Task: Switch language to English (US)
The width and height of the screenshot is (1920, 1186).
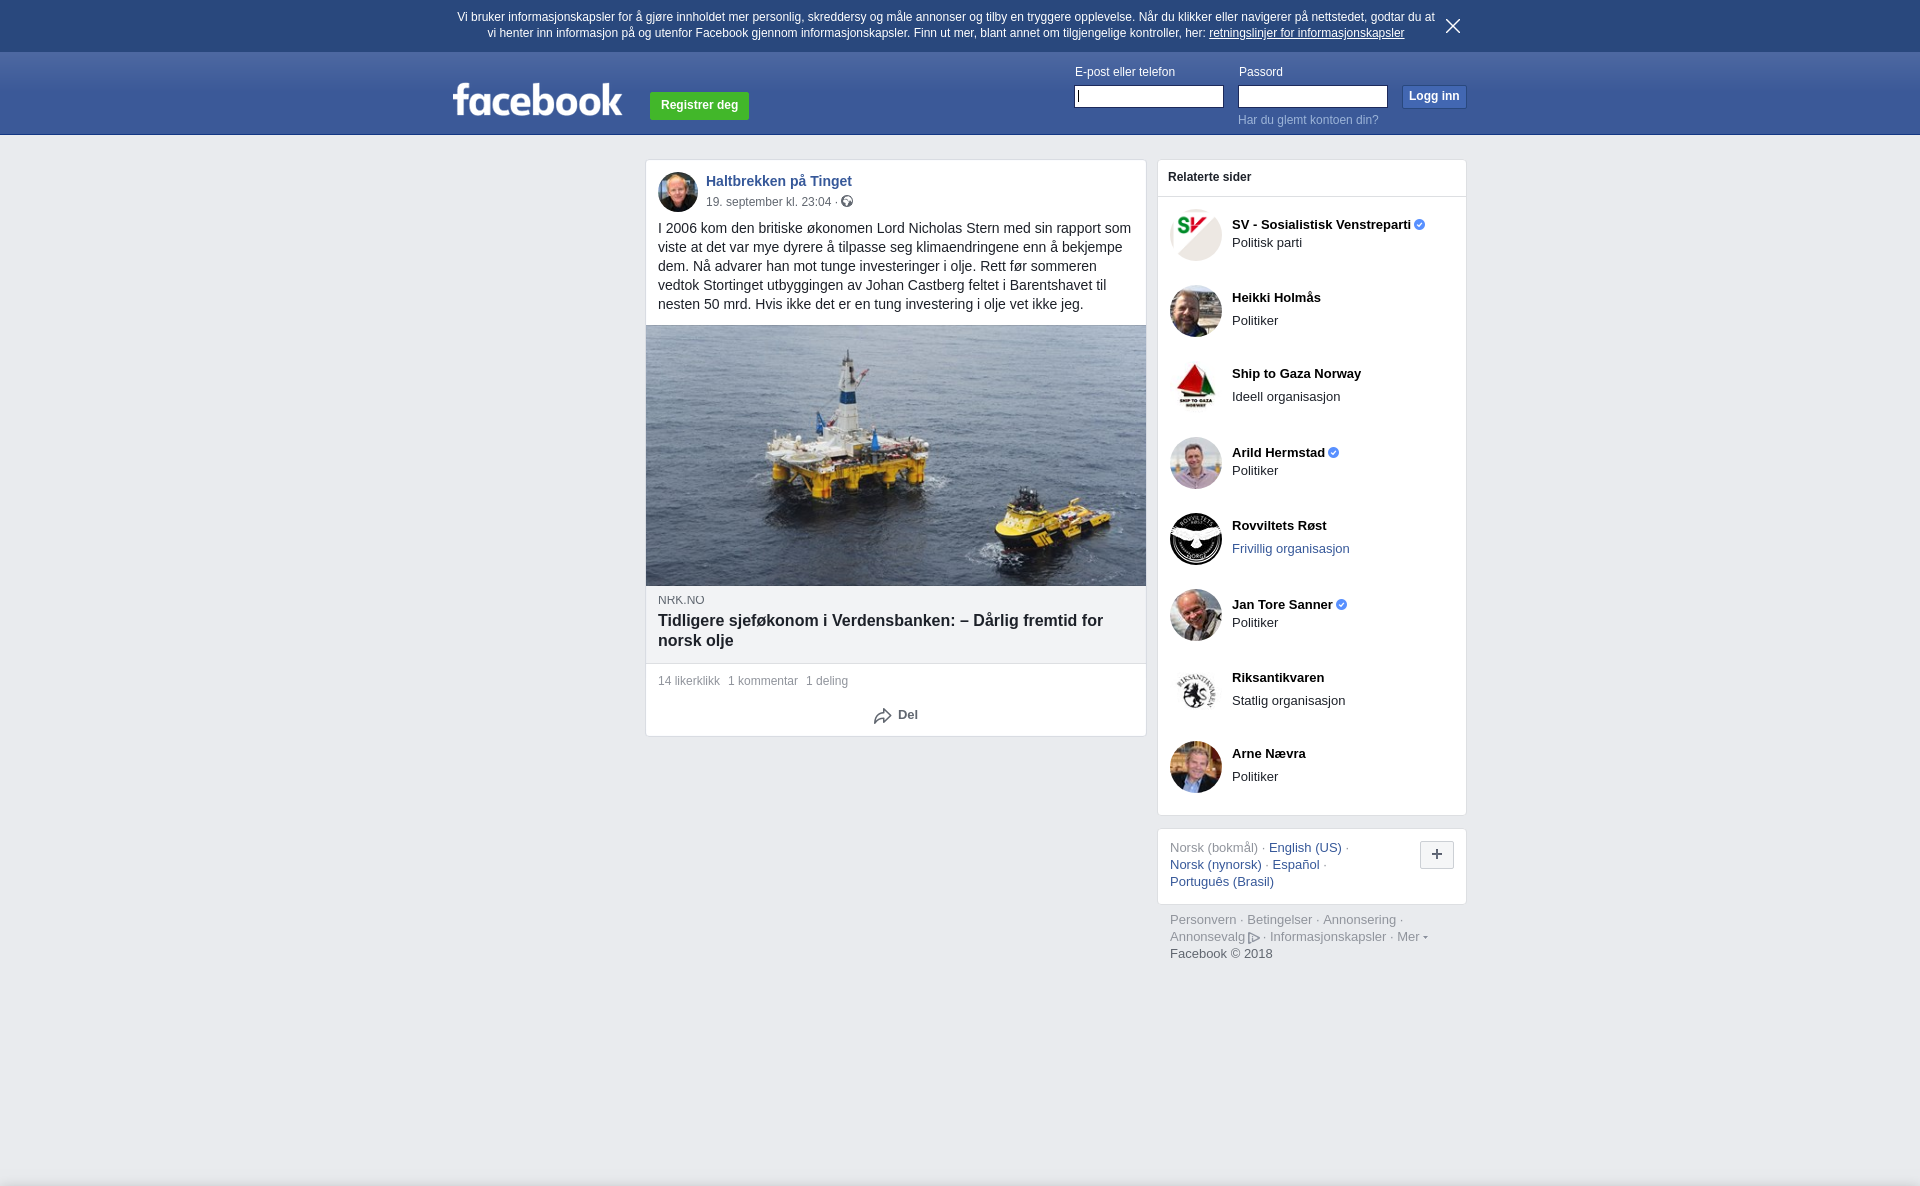Action: point(1305,848)
